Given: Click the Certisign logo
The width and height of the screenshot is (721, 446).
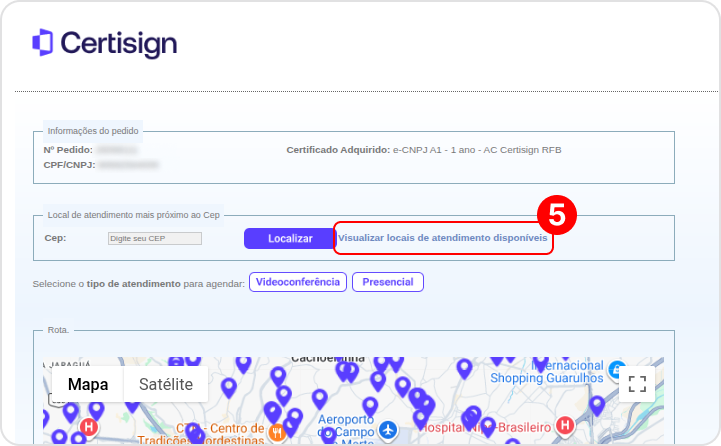Looking at the screenshot, I should pos(104,43).
